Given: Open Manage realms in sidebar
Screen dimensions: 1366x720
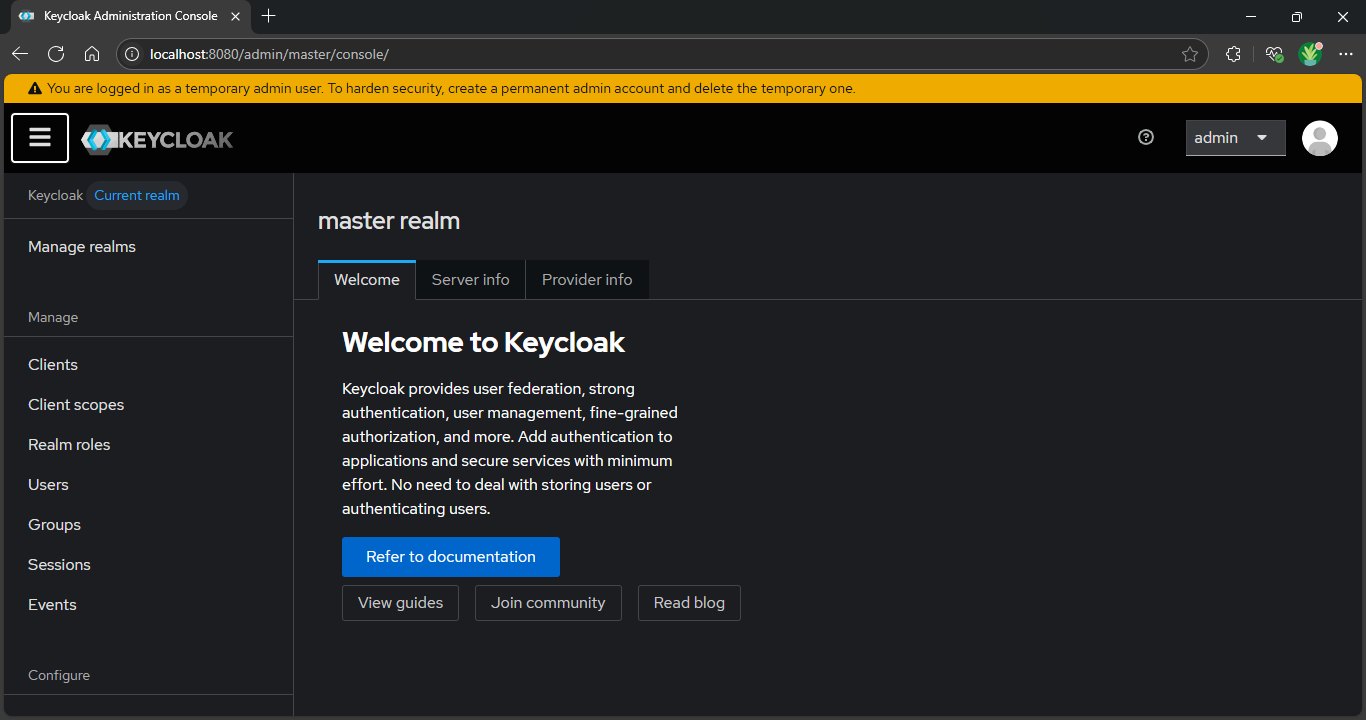Looking at the screenshot, I should [82, 247].
